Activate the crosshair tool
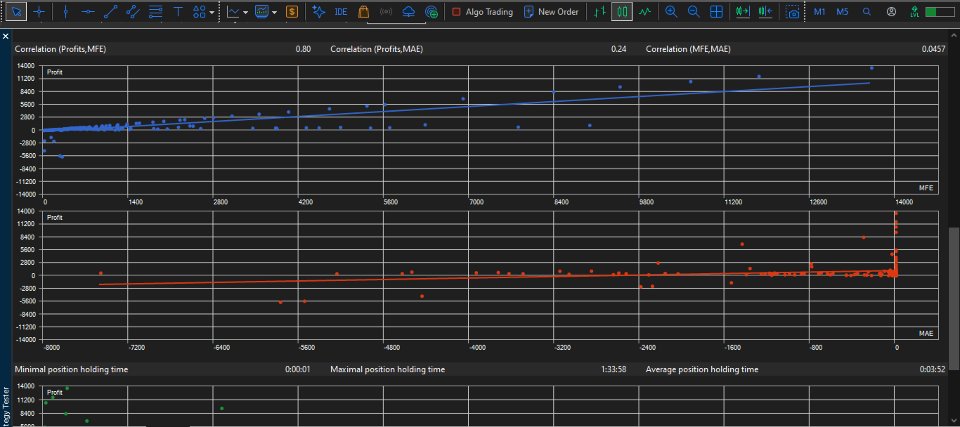The height and width of the screenshot is (427, 960). pyautogui.click(x=39, y=12)
